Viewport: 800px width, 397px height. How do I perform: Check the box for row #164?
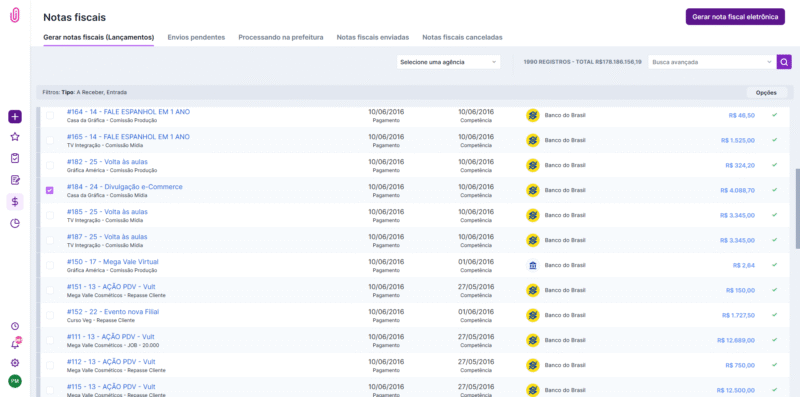click(49, 115)
